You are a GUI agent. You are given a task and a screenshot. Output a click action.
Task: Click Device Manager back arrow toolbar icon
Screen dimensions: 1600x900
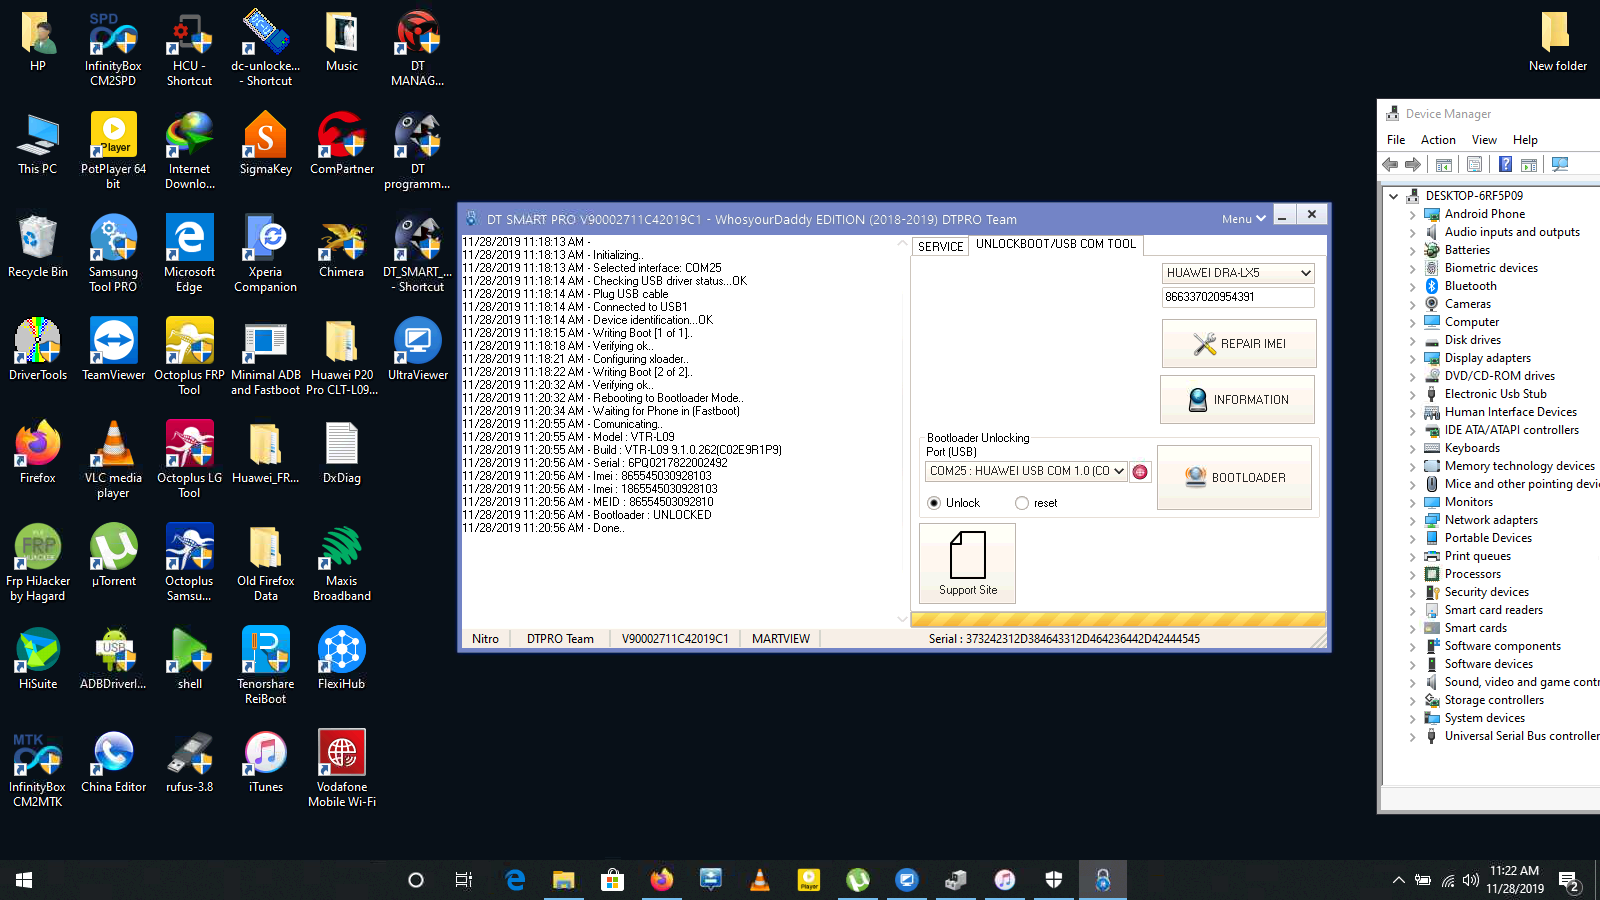(1390, 164)
